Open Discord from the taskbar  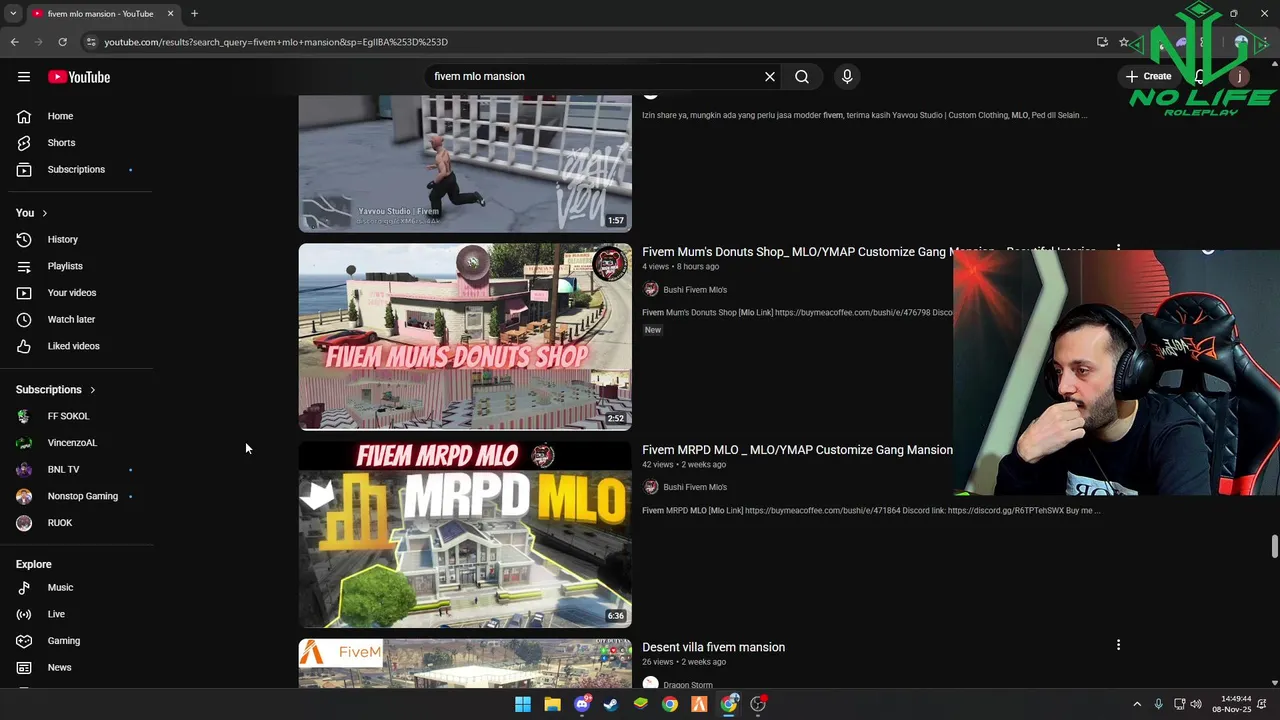[x=582, y=704]
